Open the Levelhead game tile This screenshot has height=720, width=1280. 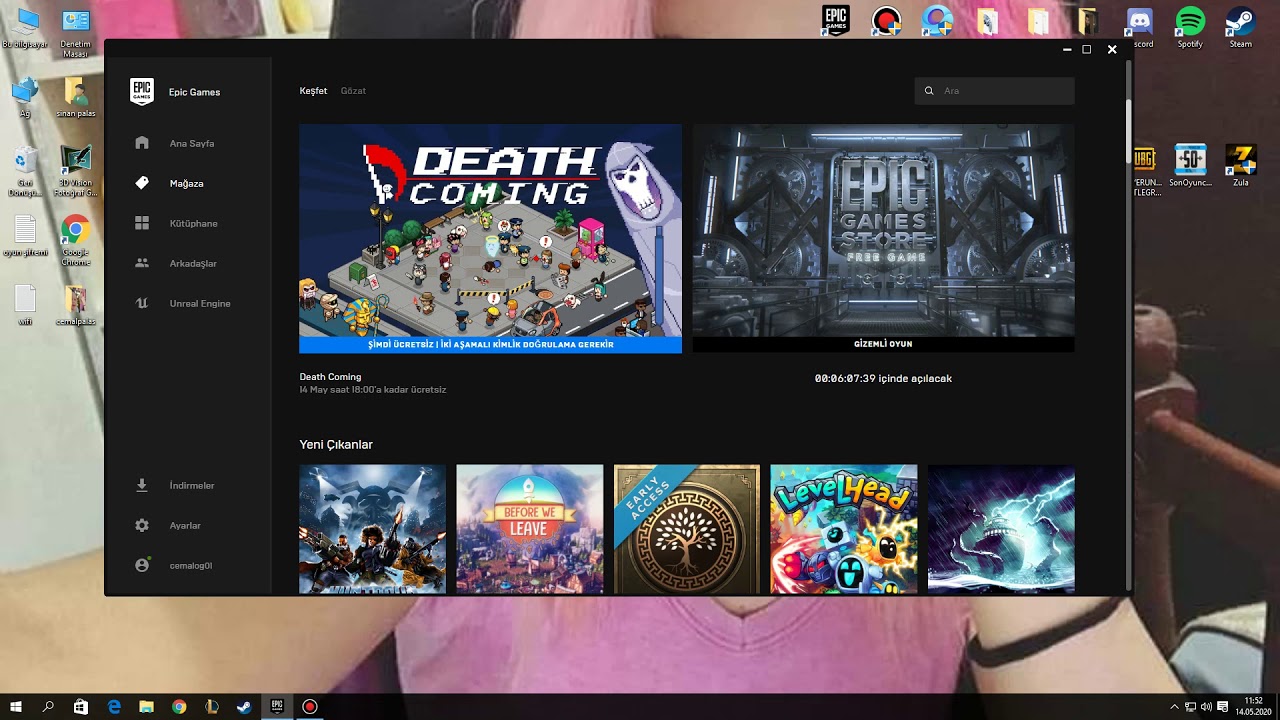coord(843,529)
